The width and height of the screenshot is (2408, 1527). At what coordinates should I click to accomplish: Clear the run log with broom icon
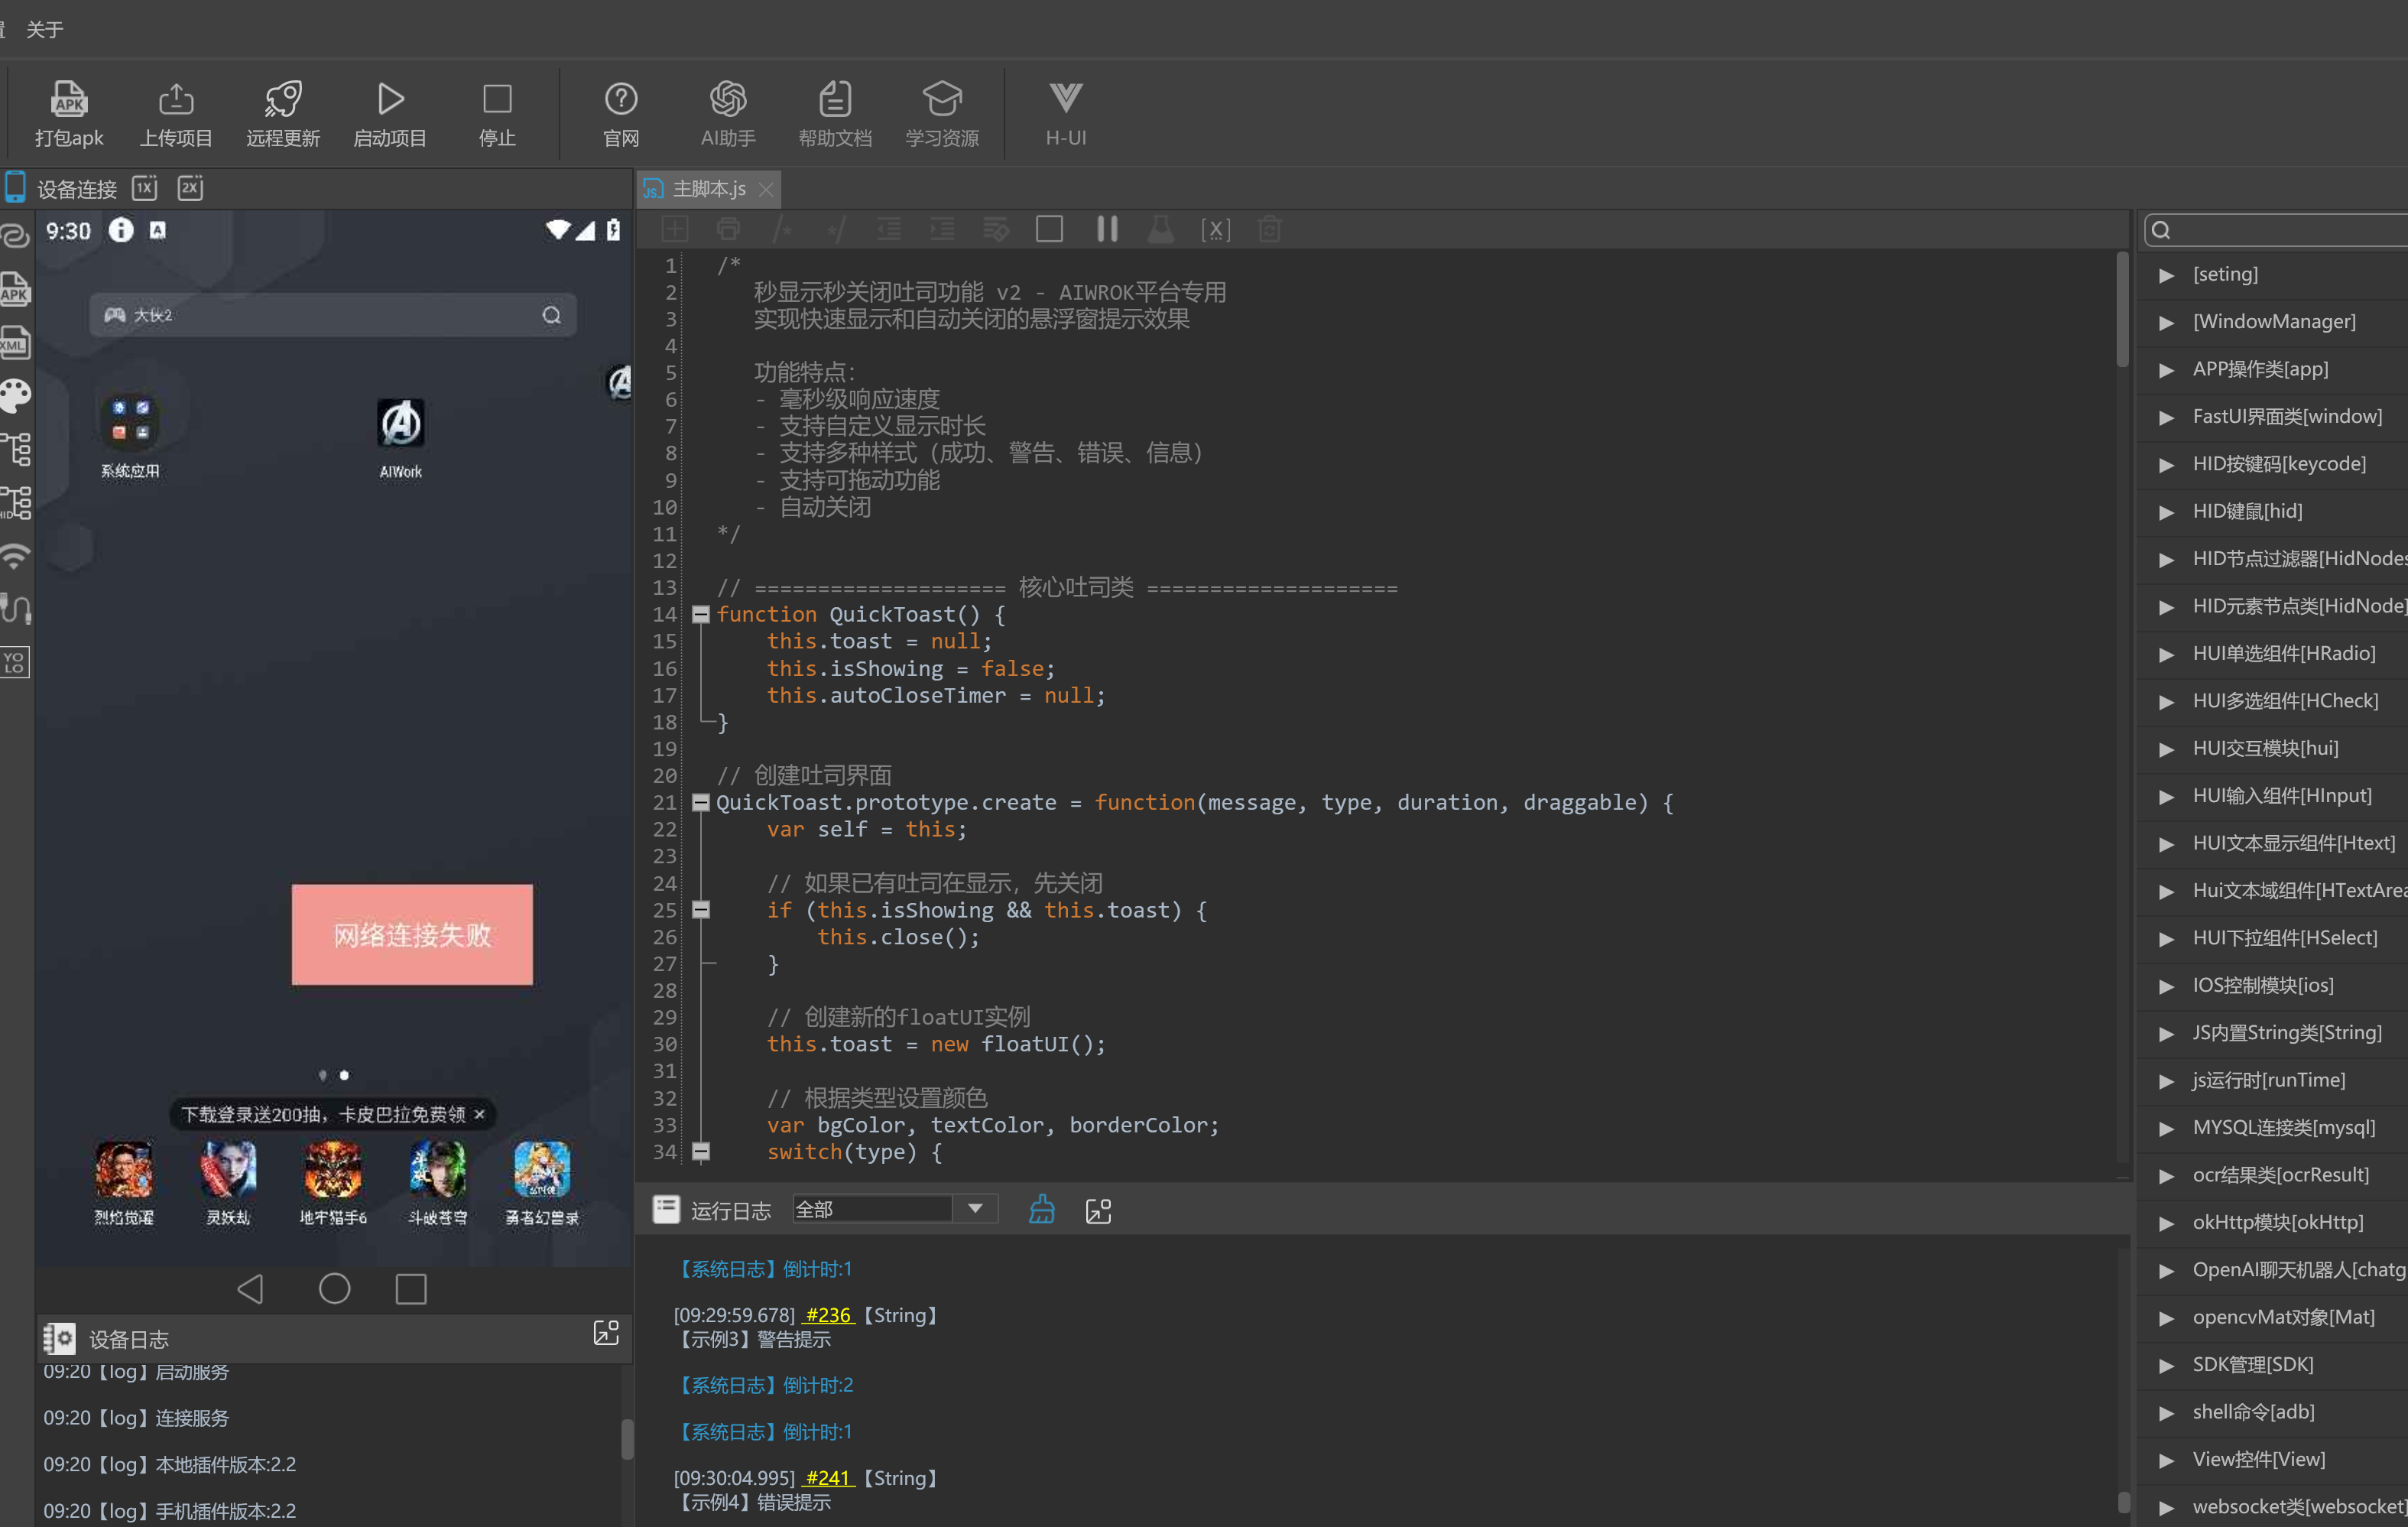pyautogui.click(x=1041, y=1209)
